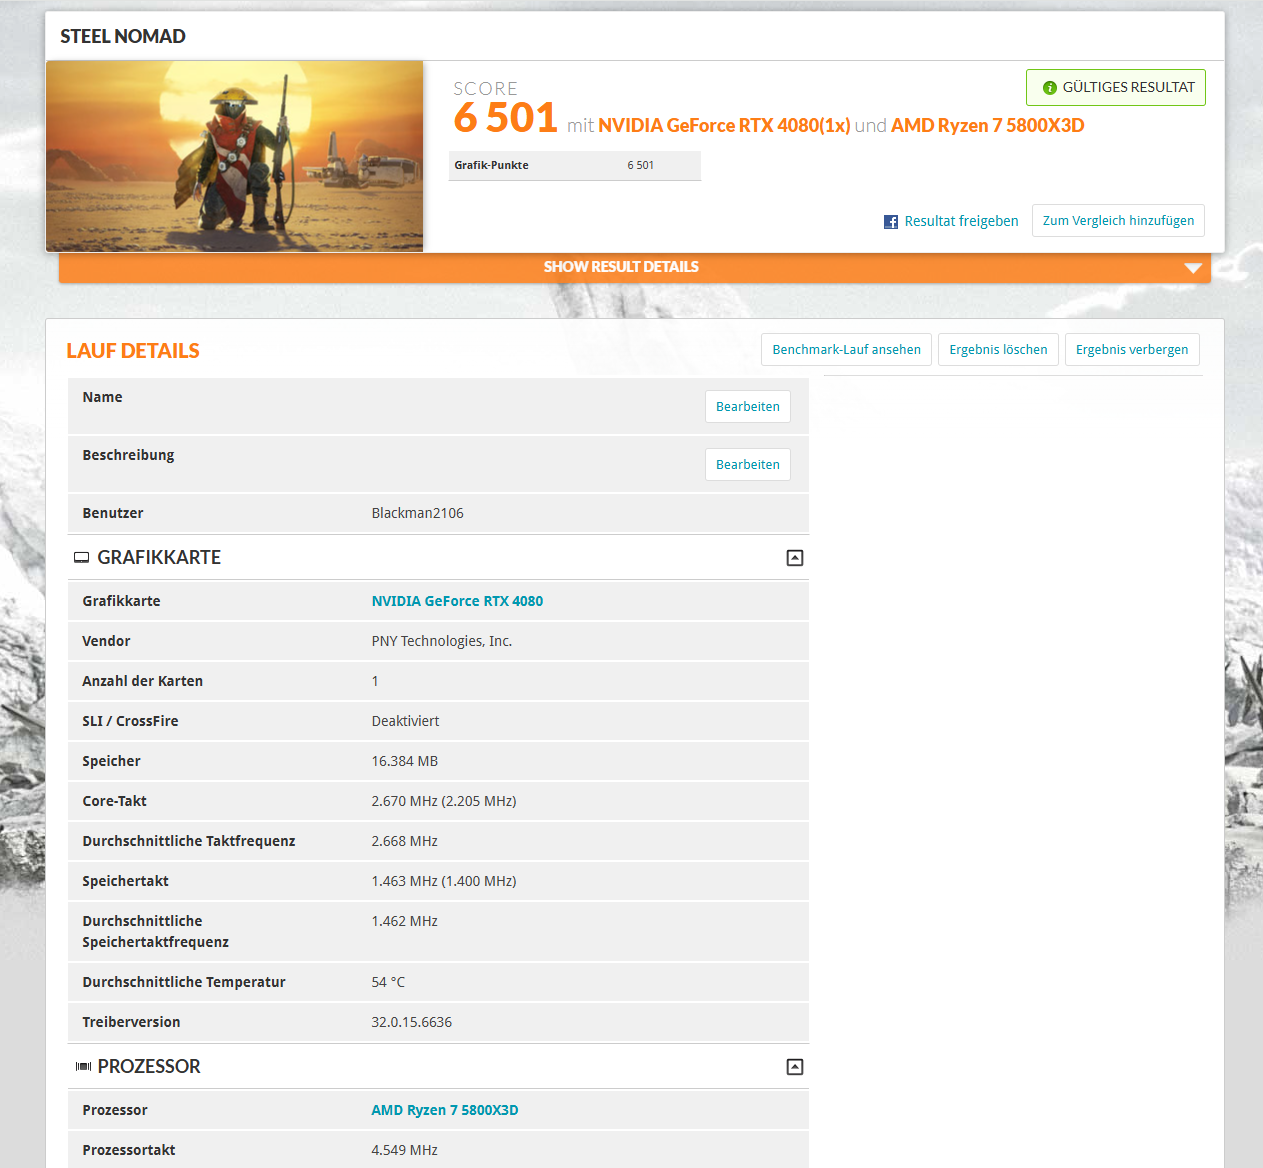Click Ergebnis löschen button
The width and height of the screenshot is (1263, 1168).
(998, 350)
